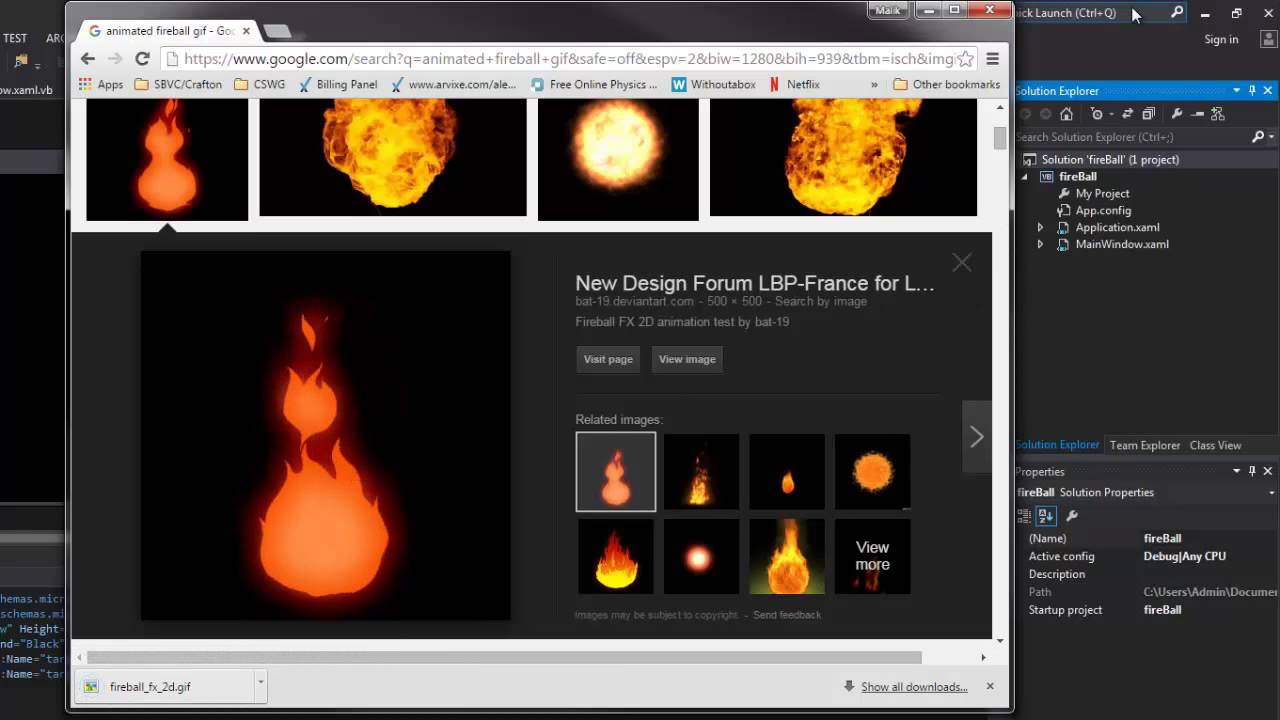The height and width of the screenshot is (720, 1280).
Task: Open the Apps bookmark shortcut
Action: click(101, 84)
